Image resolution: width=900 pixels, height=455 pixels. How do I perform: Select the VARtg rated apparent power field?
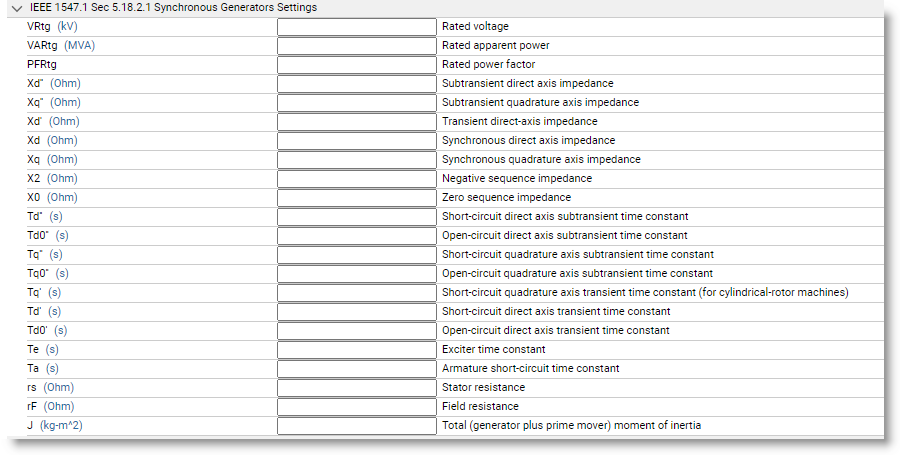(x=356, y=46)
